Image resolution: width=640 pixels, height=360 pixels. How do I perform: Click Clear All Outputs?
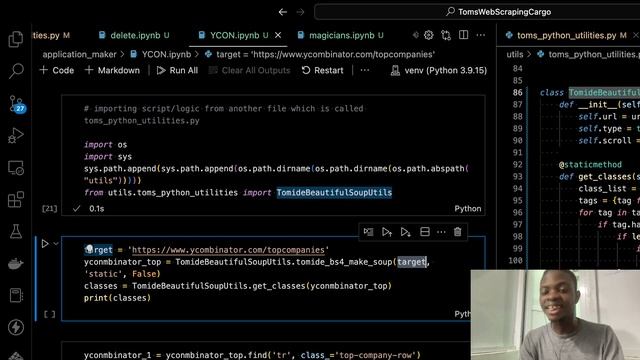coord(249,70)
